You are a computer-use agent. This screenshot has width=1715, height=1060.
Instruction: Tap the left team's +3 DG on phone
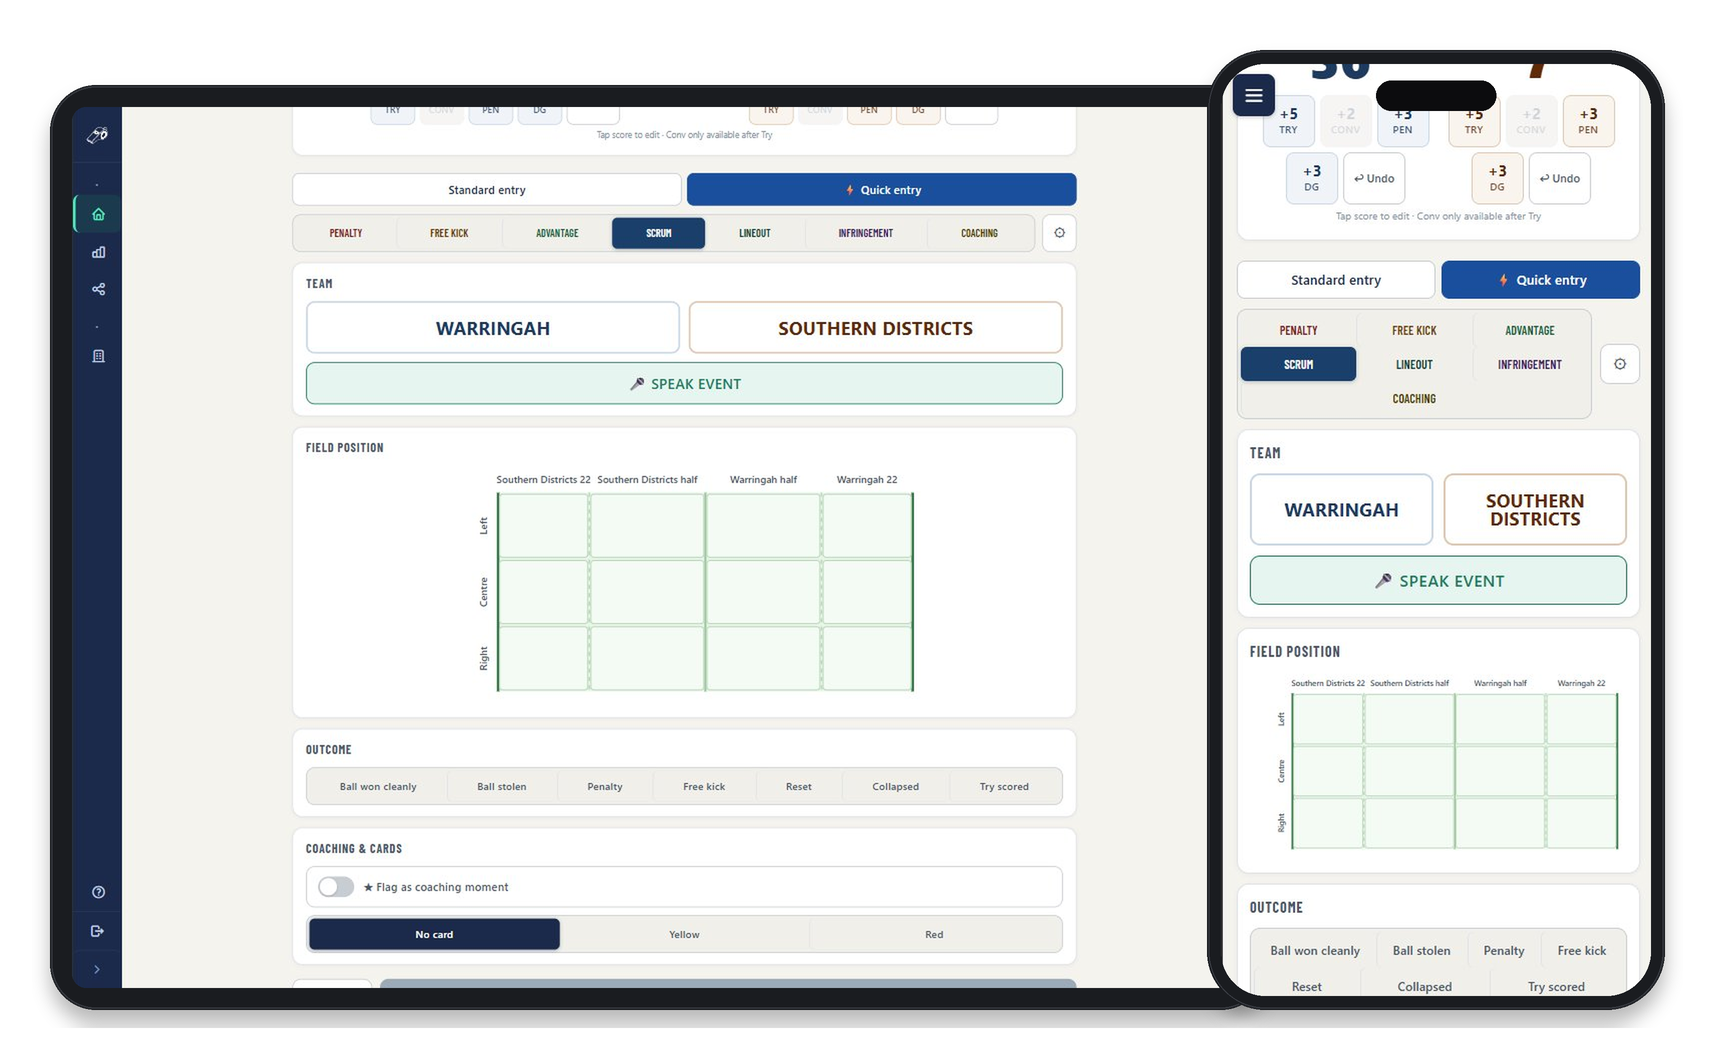1311,178
